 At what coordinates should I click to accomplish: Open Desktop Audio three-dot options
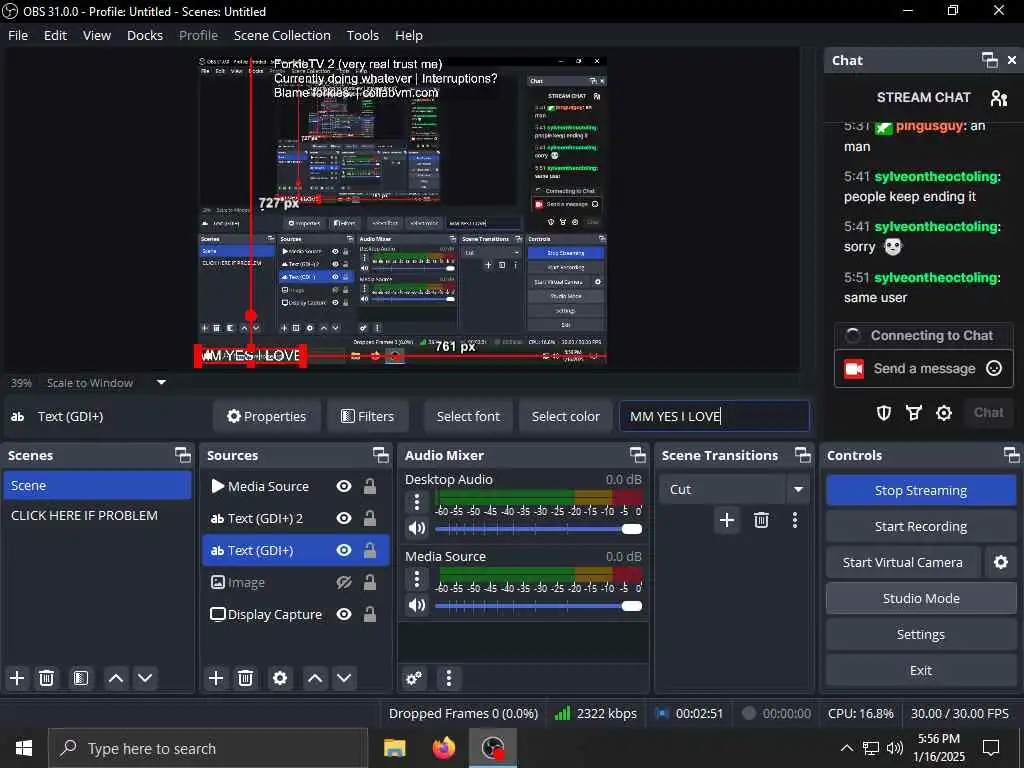(x=417, y=502)
